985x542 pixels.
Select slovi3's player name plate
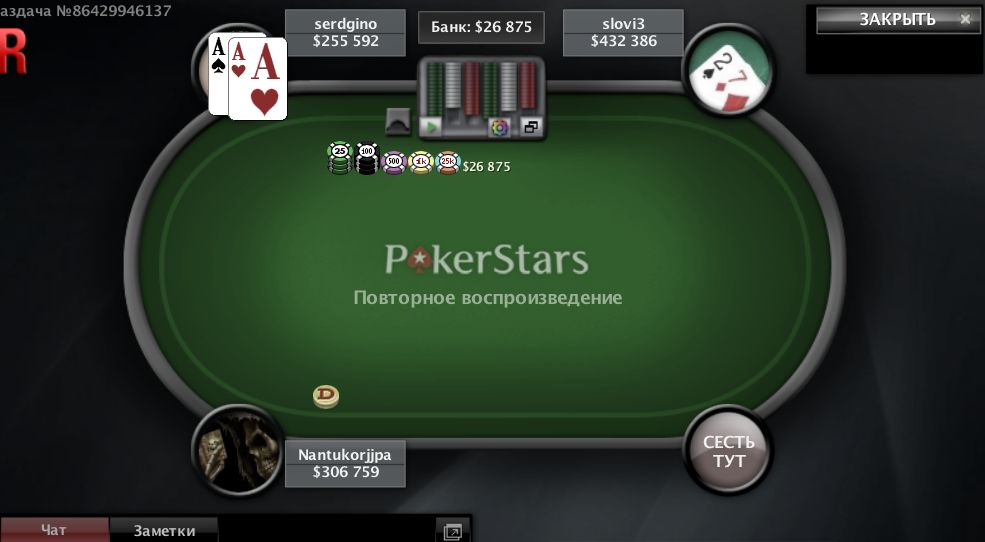click(623, 33)
